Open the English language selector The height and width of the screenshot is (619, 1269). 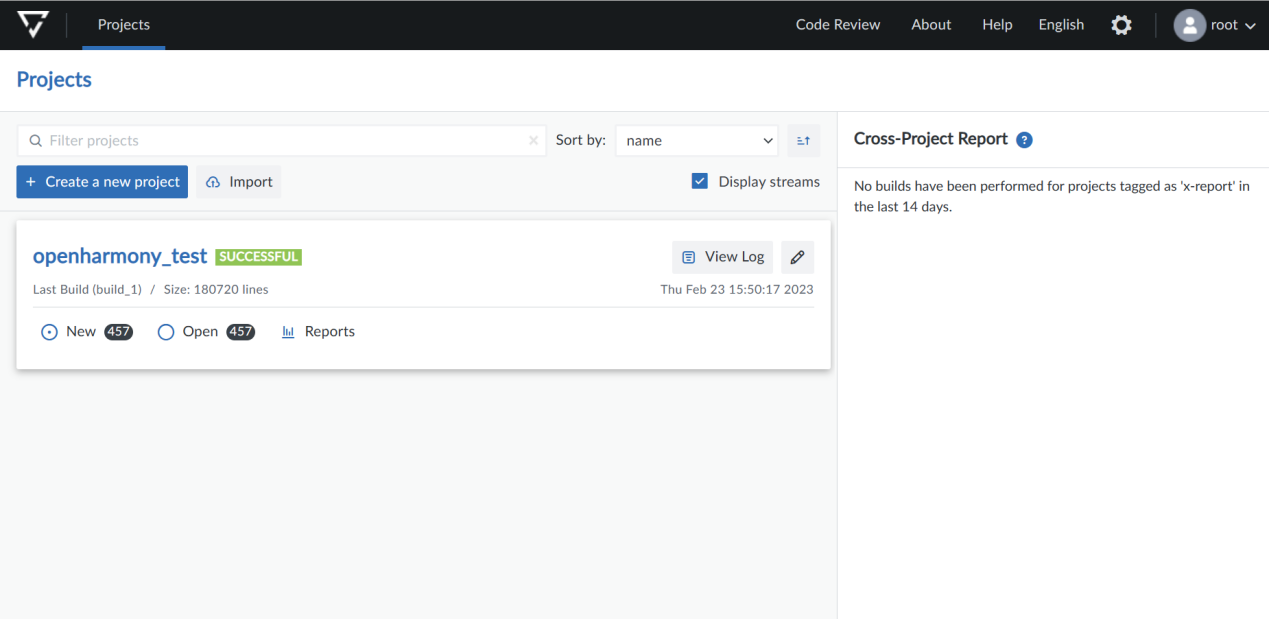(1061, 25)
